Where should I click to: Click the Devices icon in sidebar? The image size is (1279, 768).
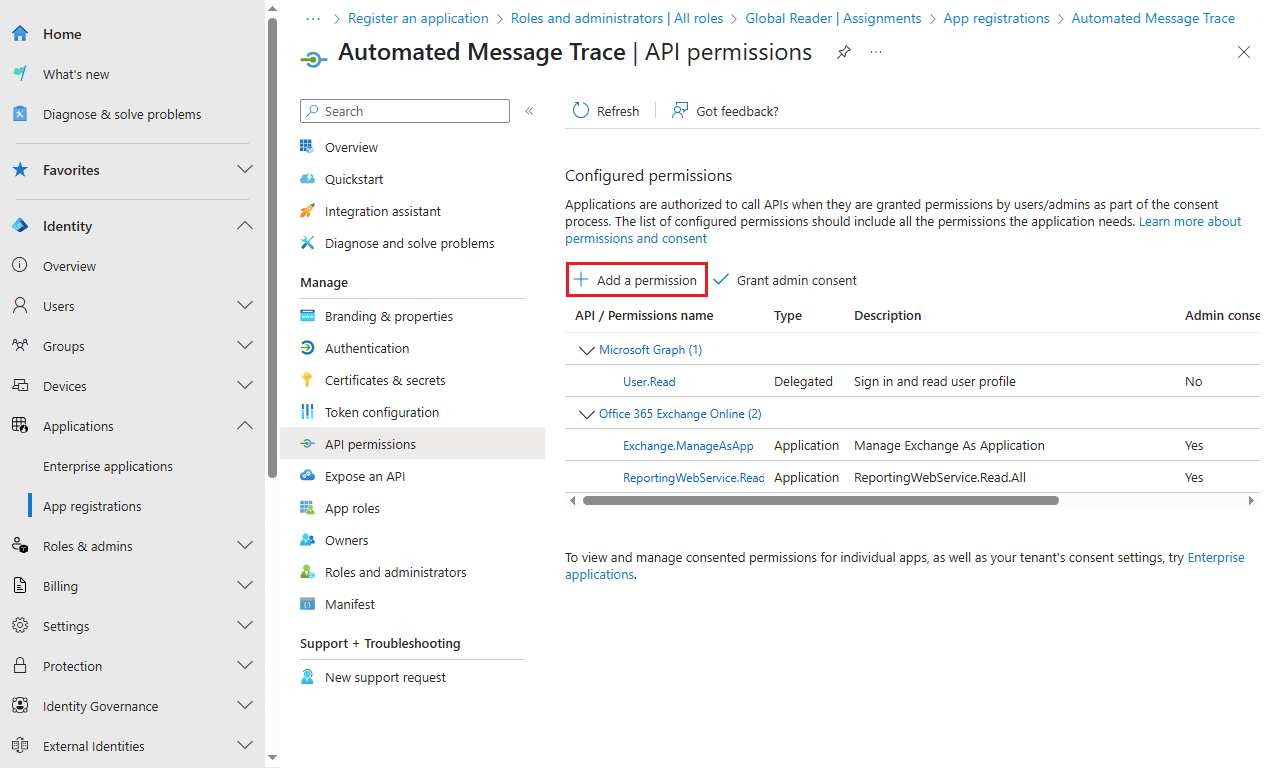pos(20,386)
